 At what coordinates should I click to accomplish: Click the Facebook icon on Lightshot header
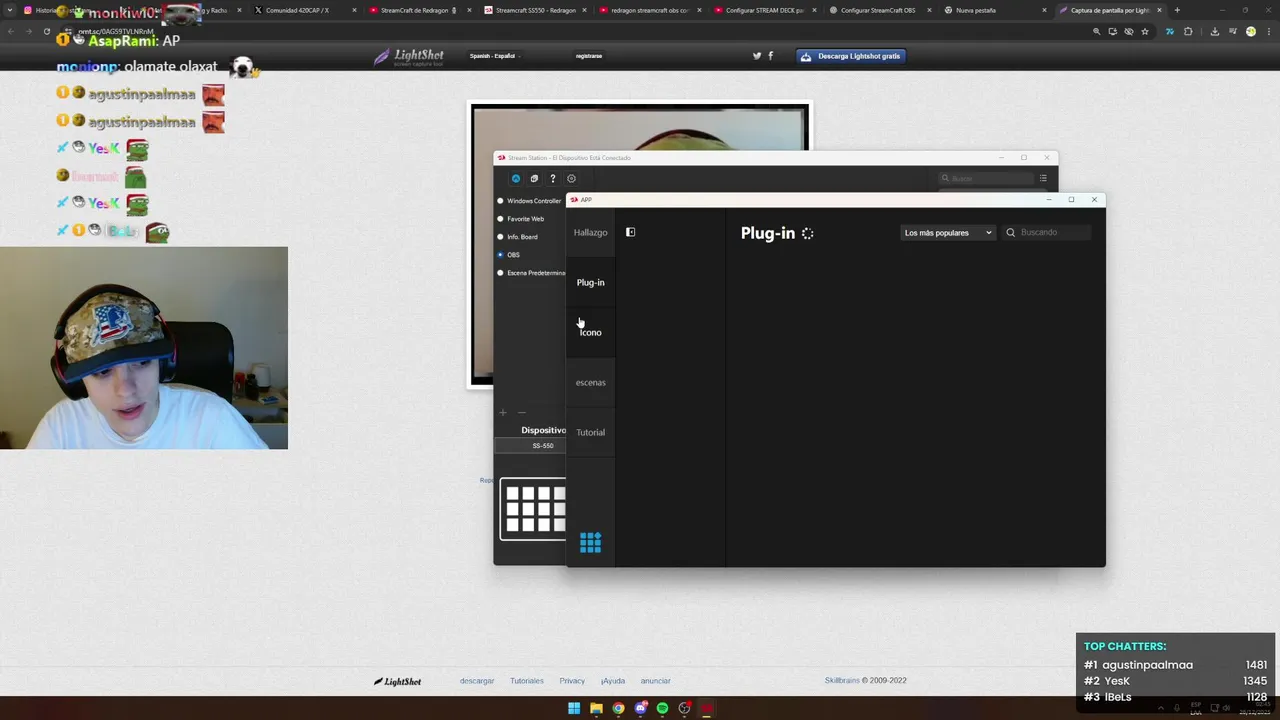[770, 56]
